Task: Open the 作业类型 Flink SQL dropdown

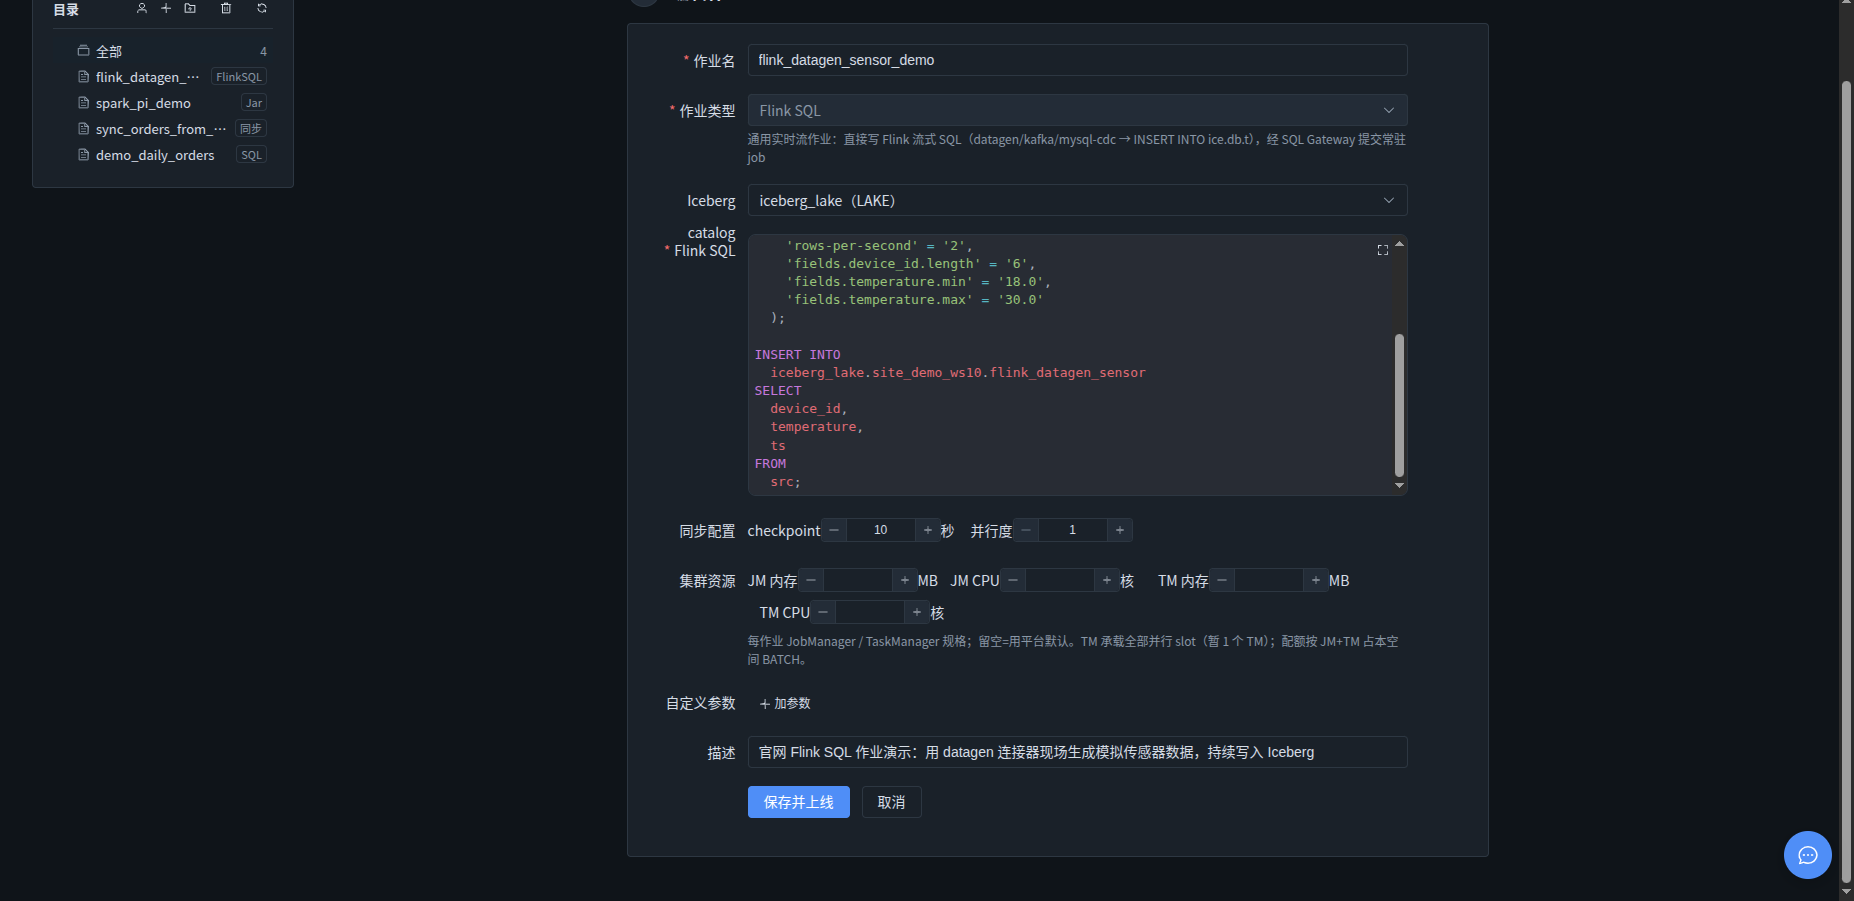Action: tap(1077, 110)
